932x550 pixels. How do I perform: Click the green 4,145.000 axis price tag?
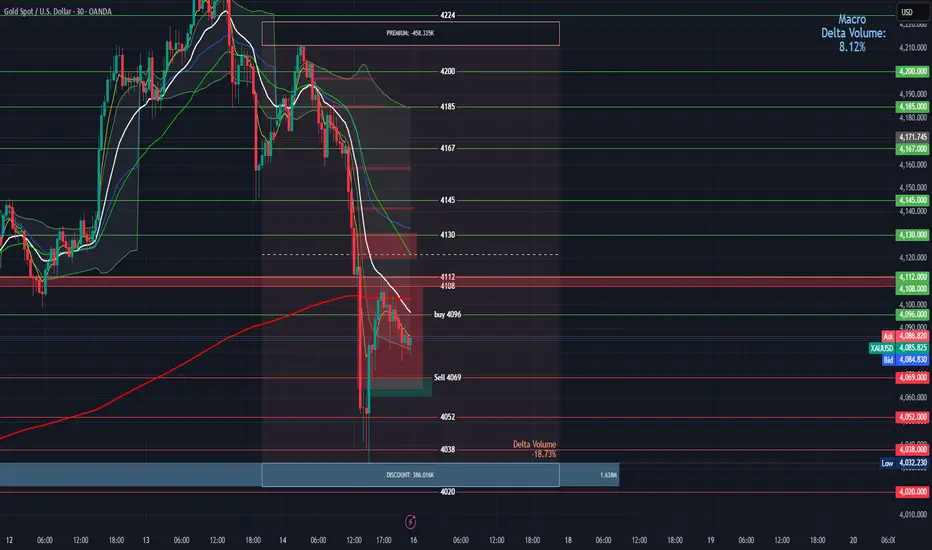coord(912,200)
